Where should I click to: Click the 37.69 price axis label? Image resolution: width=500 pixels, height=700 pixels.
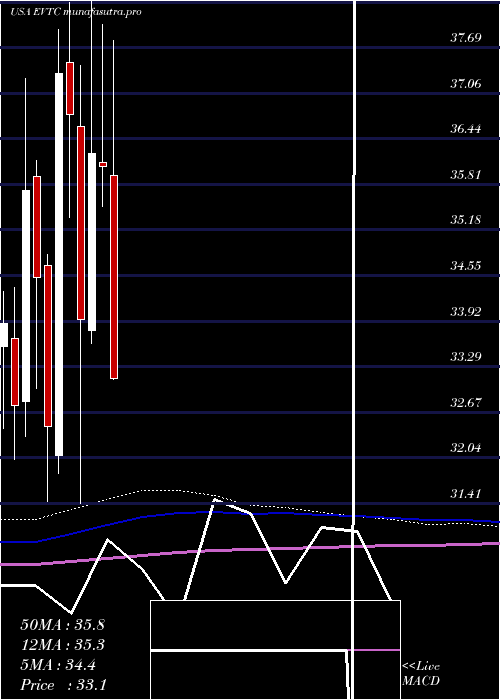click(466, 38)
